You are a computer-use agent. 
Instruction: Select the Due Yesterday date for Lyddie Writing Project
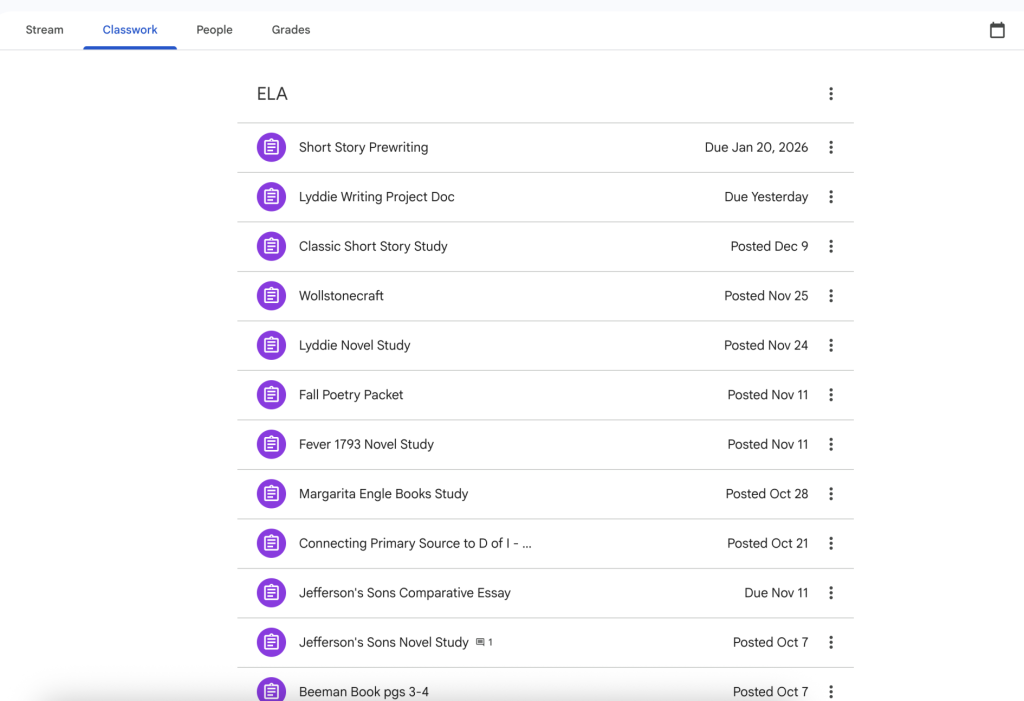click(766, 197)
